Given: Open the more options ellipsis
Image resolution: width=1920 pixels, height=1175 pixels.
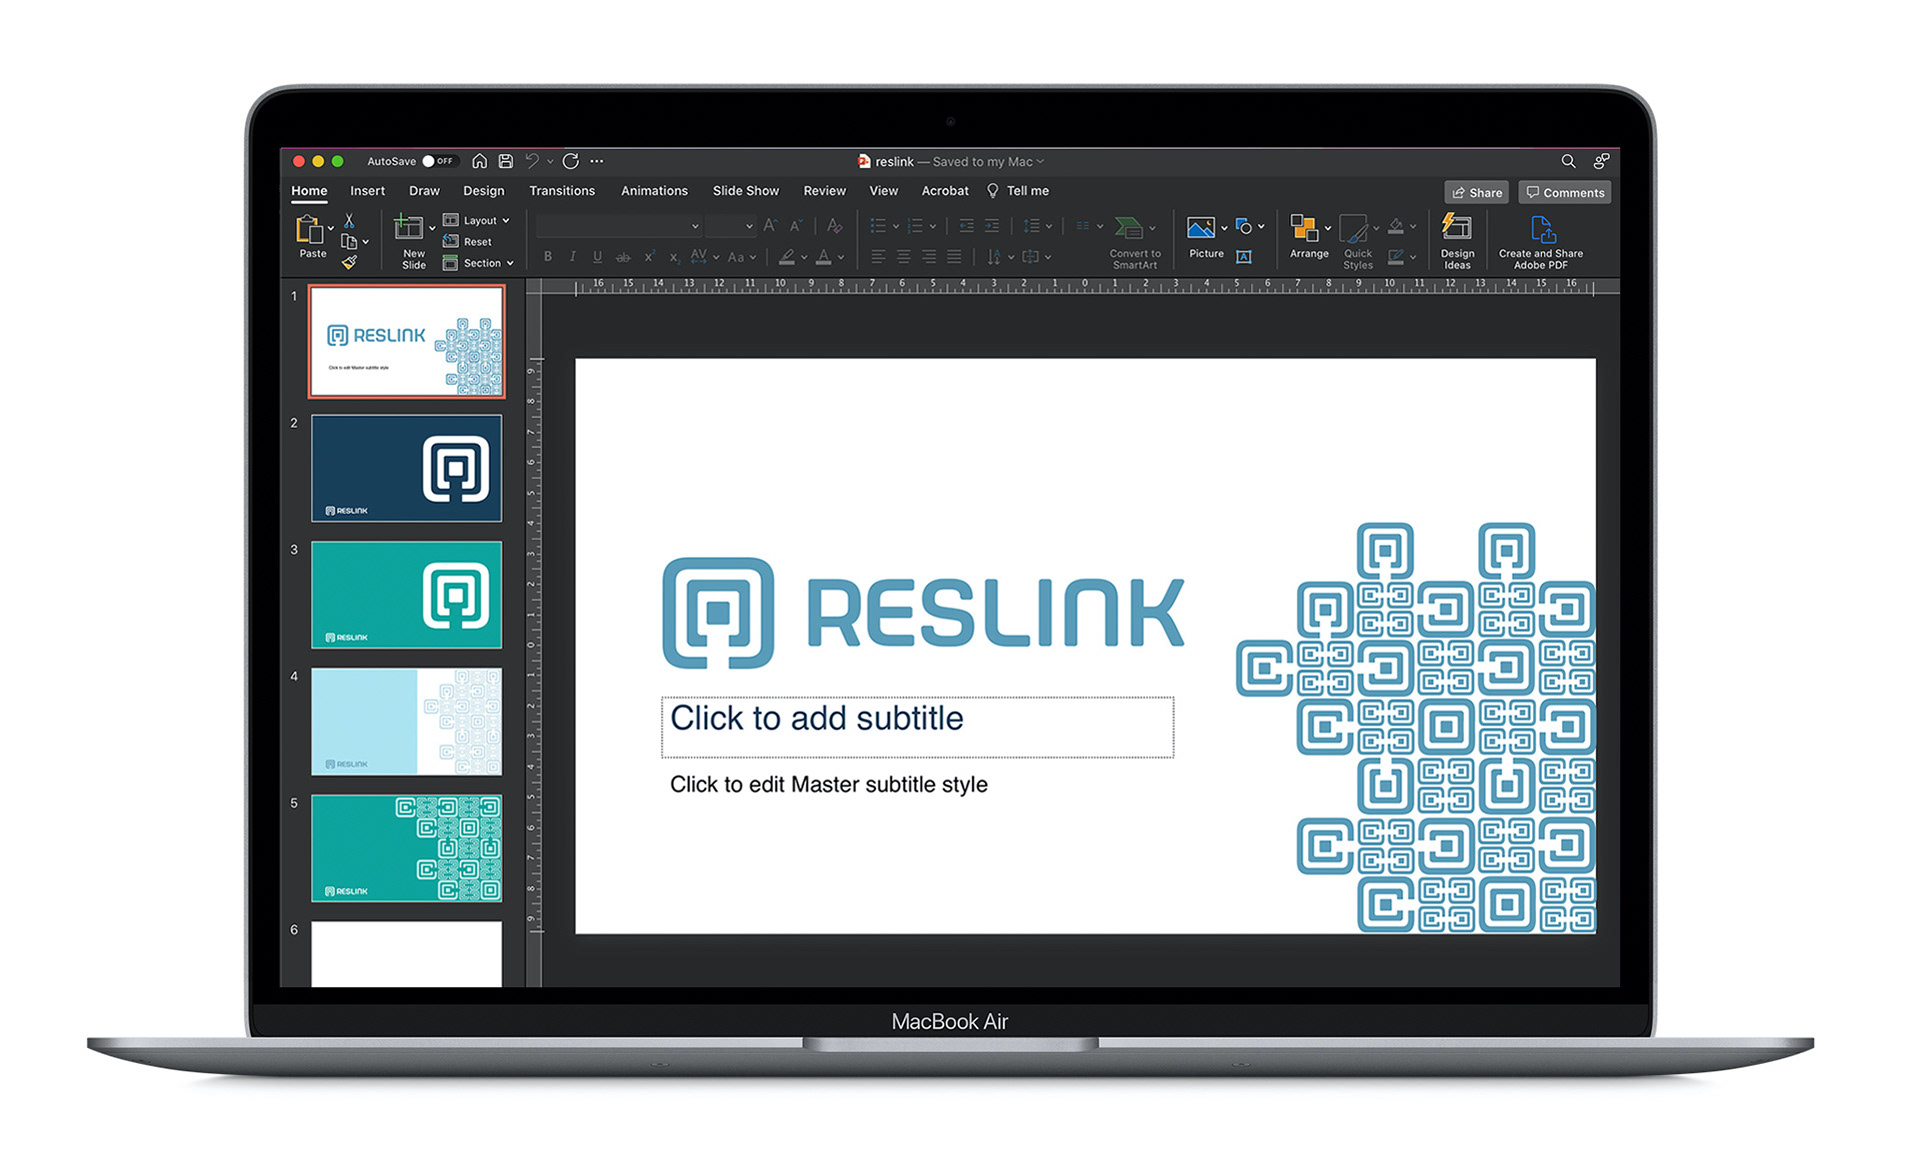Looking at the screenshot, I should coord(597,161).
